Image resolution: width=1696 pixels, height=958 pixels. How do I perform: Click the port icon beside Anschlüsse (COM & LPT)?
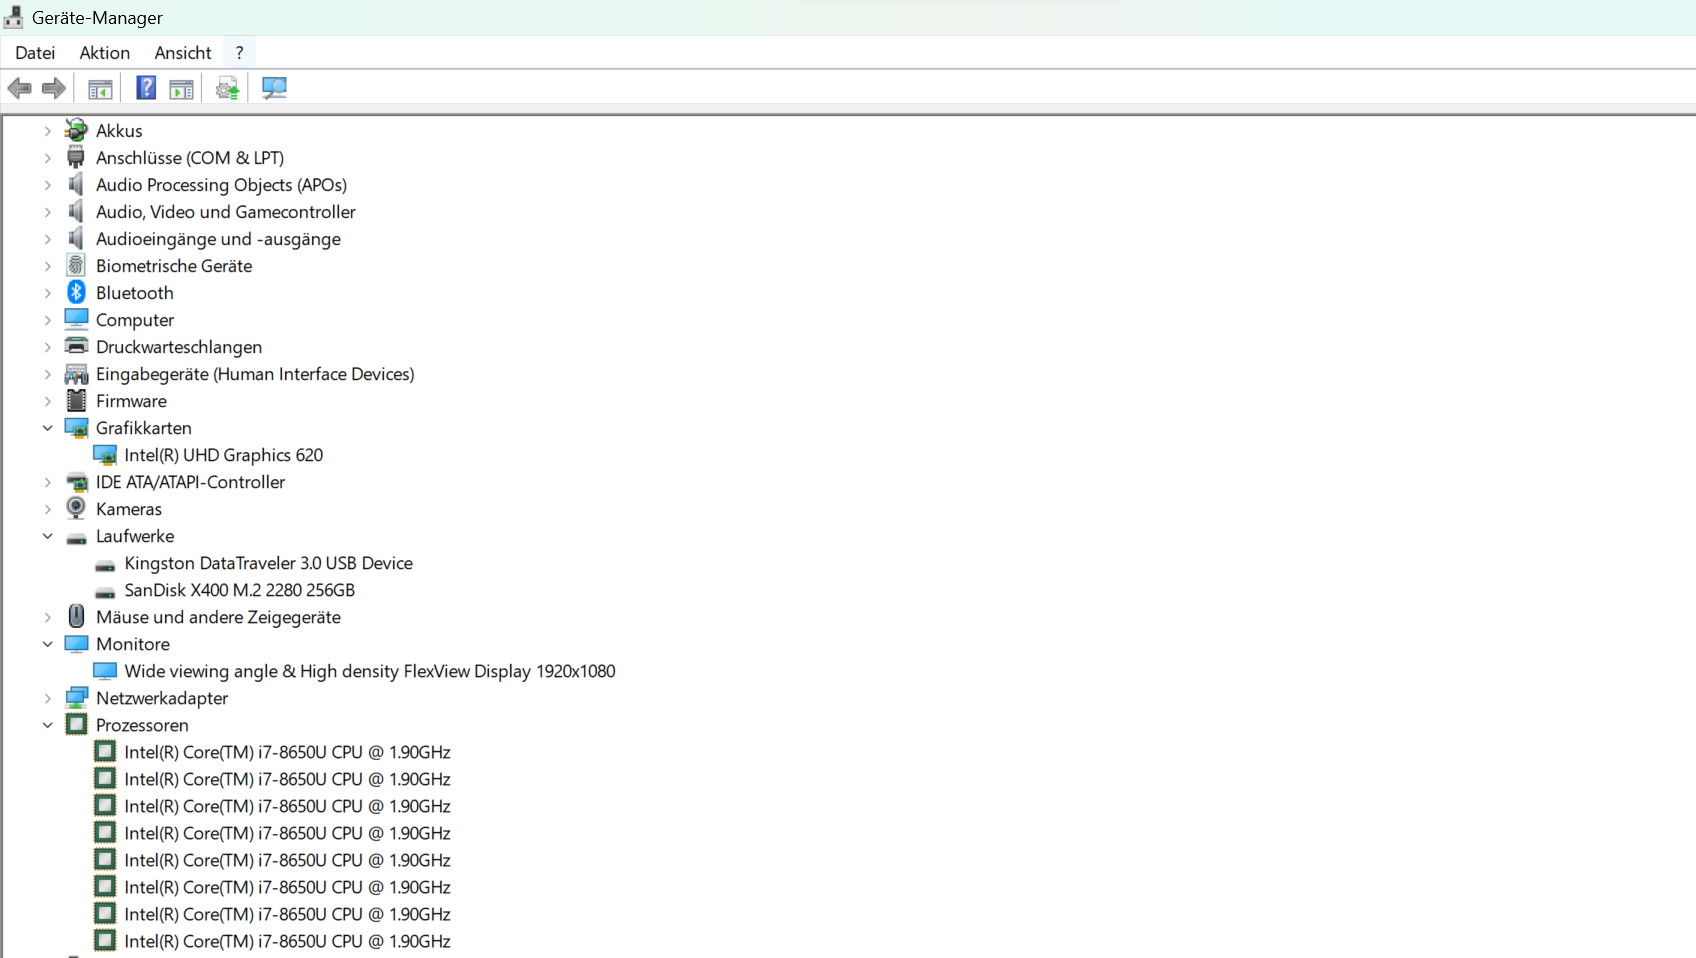click(x=76, y=157)
